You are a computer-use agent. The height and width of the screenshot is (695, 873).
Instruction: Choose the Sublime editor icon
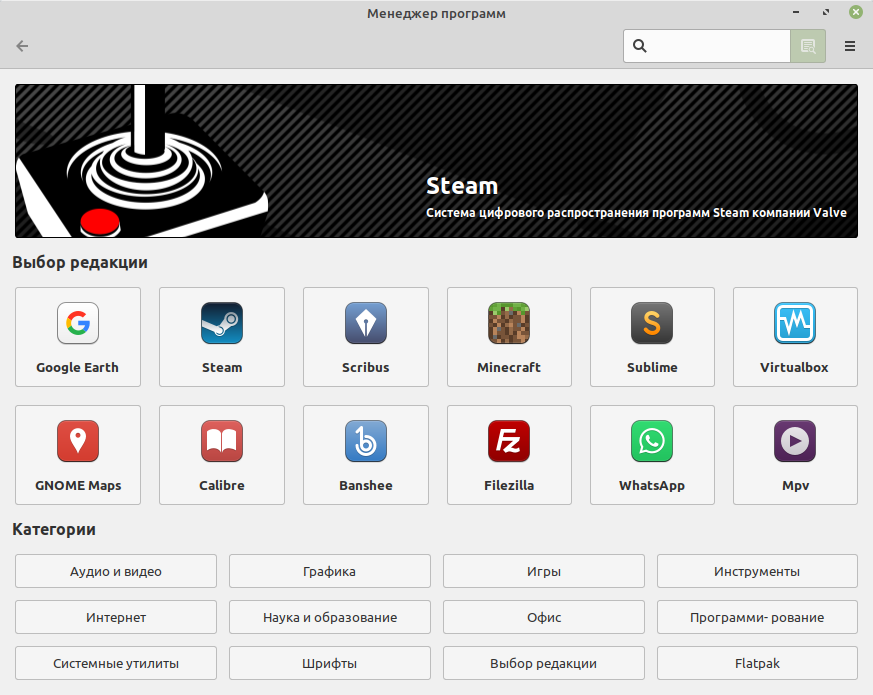pos(652,323)
